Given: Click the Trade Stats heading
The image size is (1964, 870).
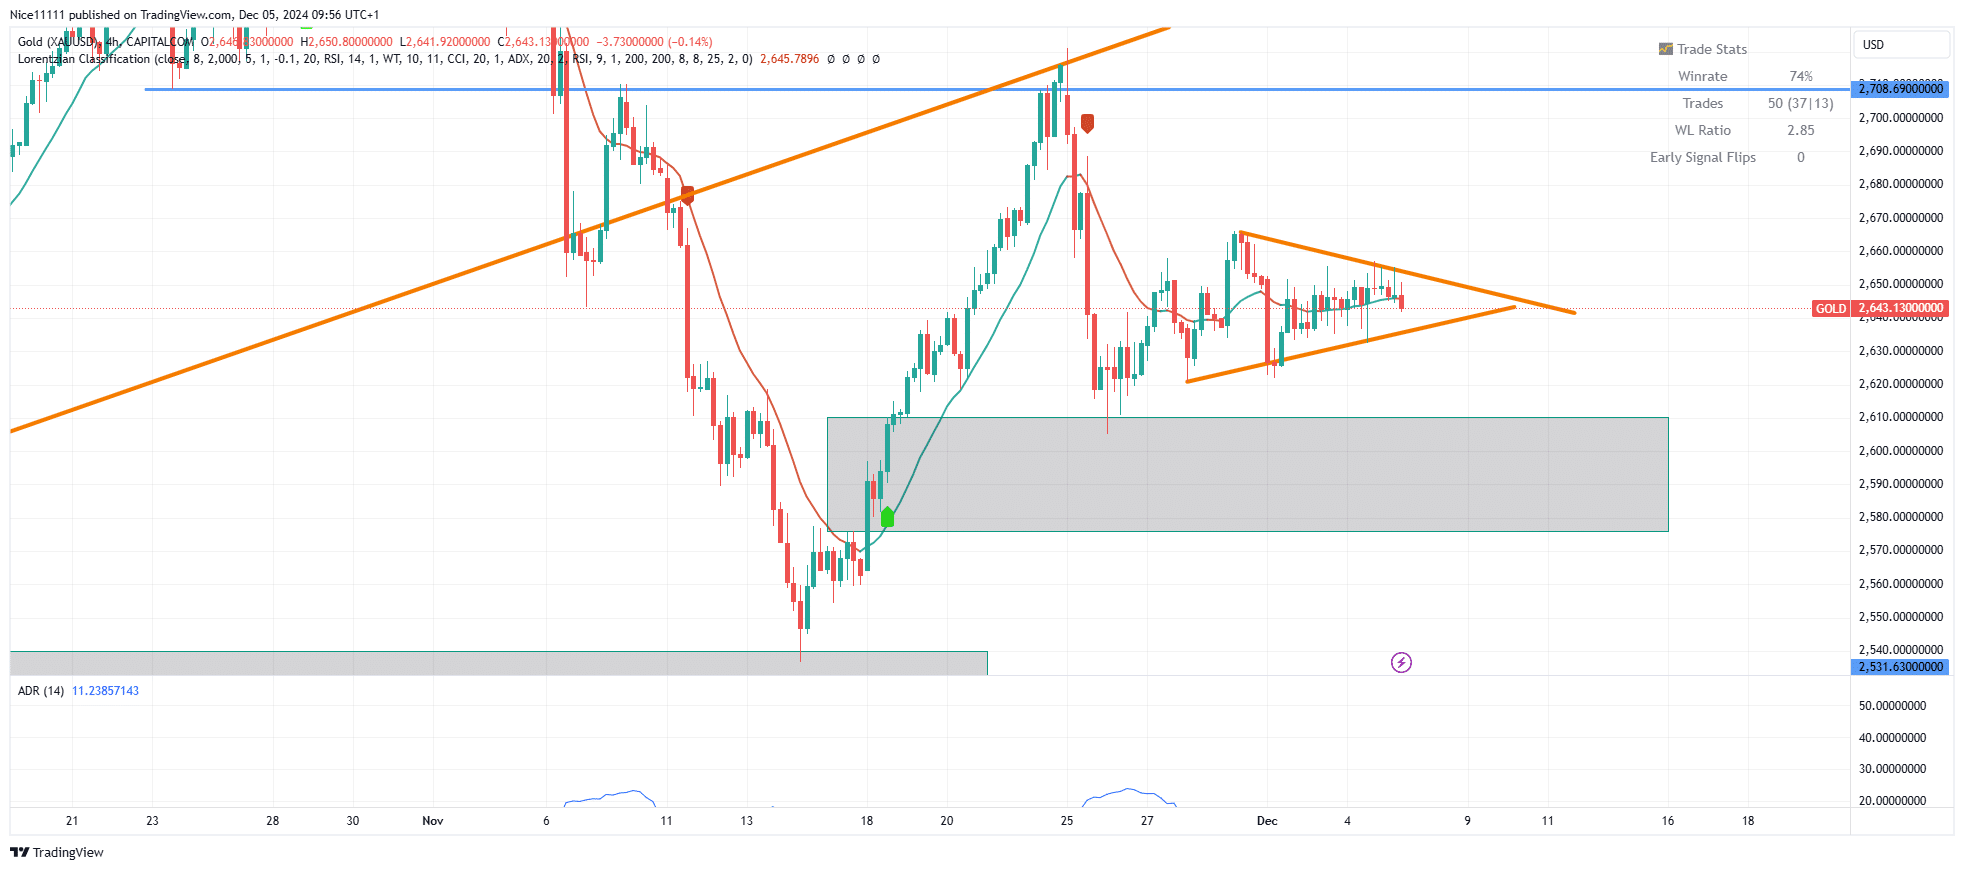Looking at the screenshot, I should click(1712, 49).
